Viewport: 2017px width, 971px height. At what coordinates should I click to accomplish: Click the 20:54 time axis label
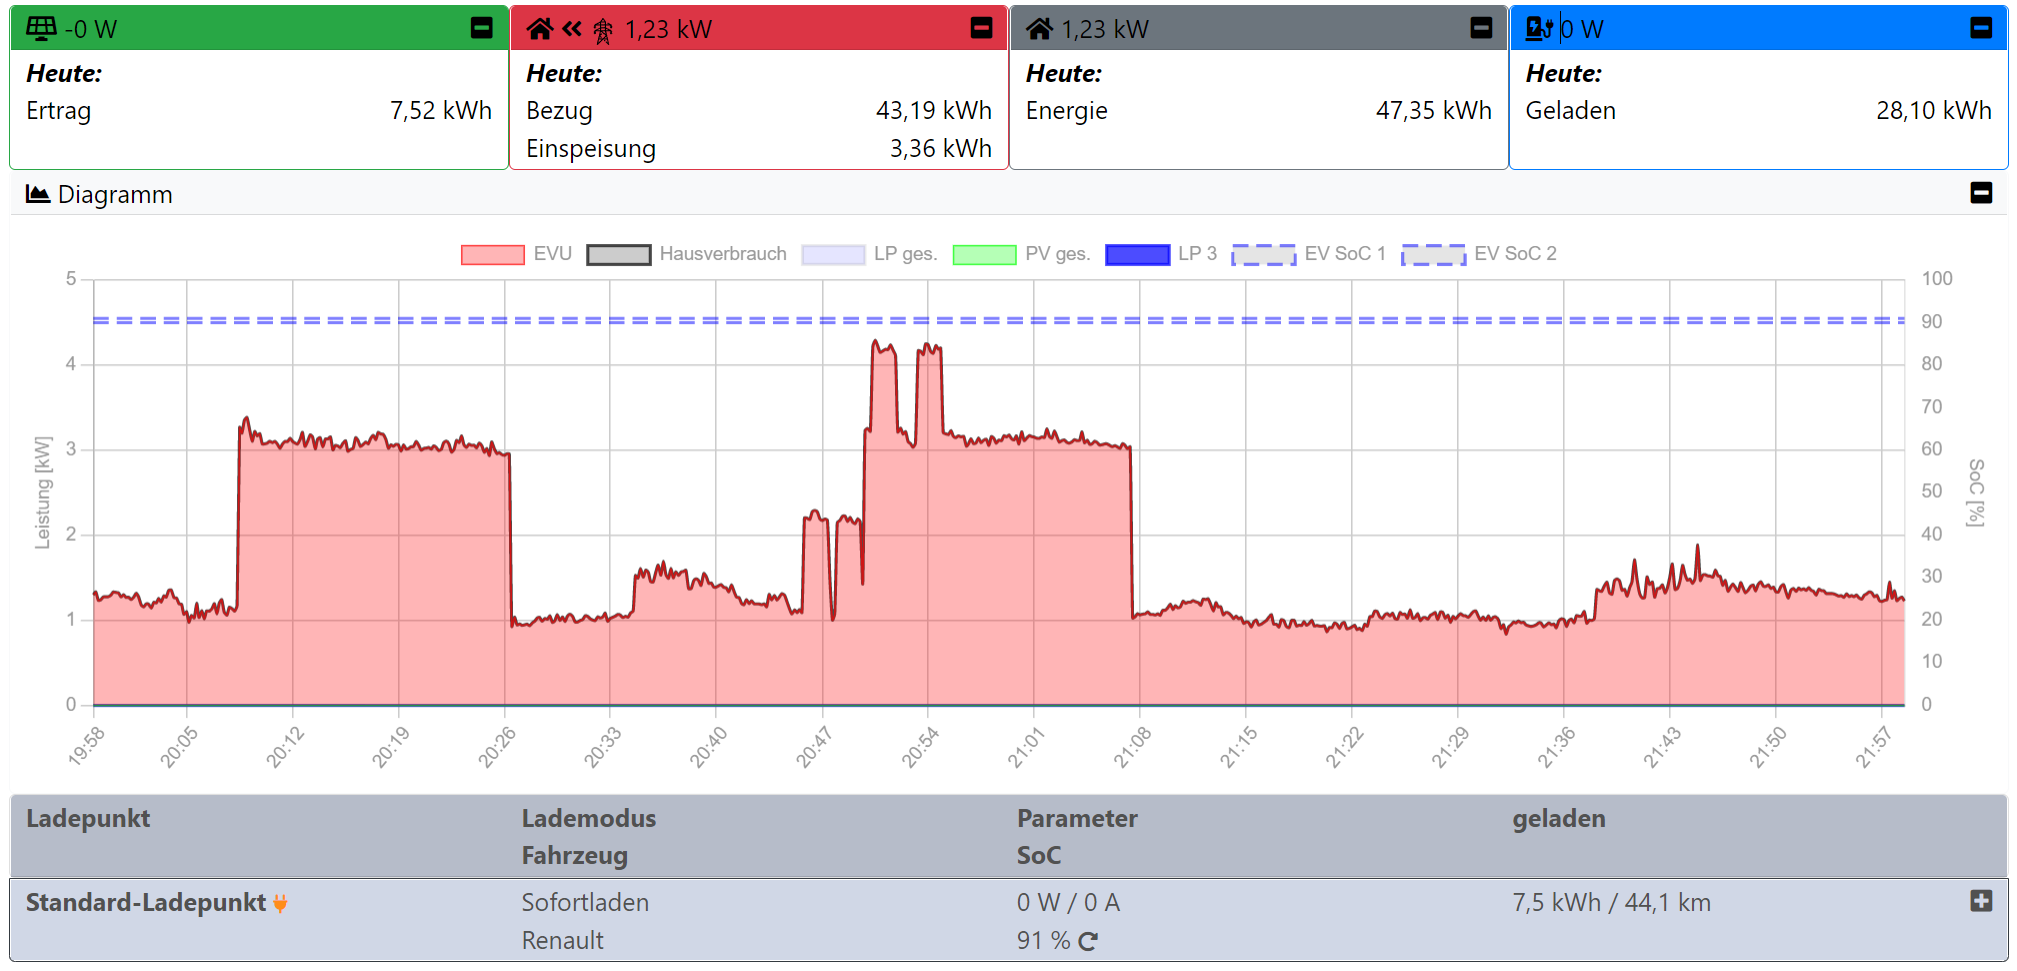point(920,748)
